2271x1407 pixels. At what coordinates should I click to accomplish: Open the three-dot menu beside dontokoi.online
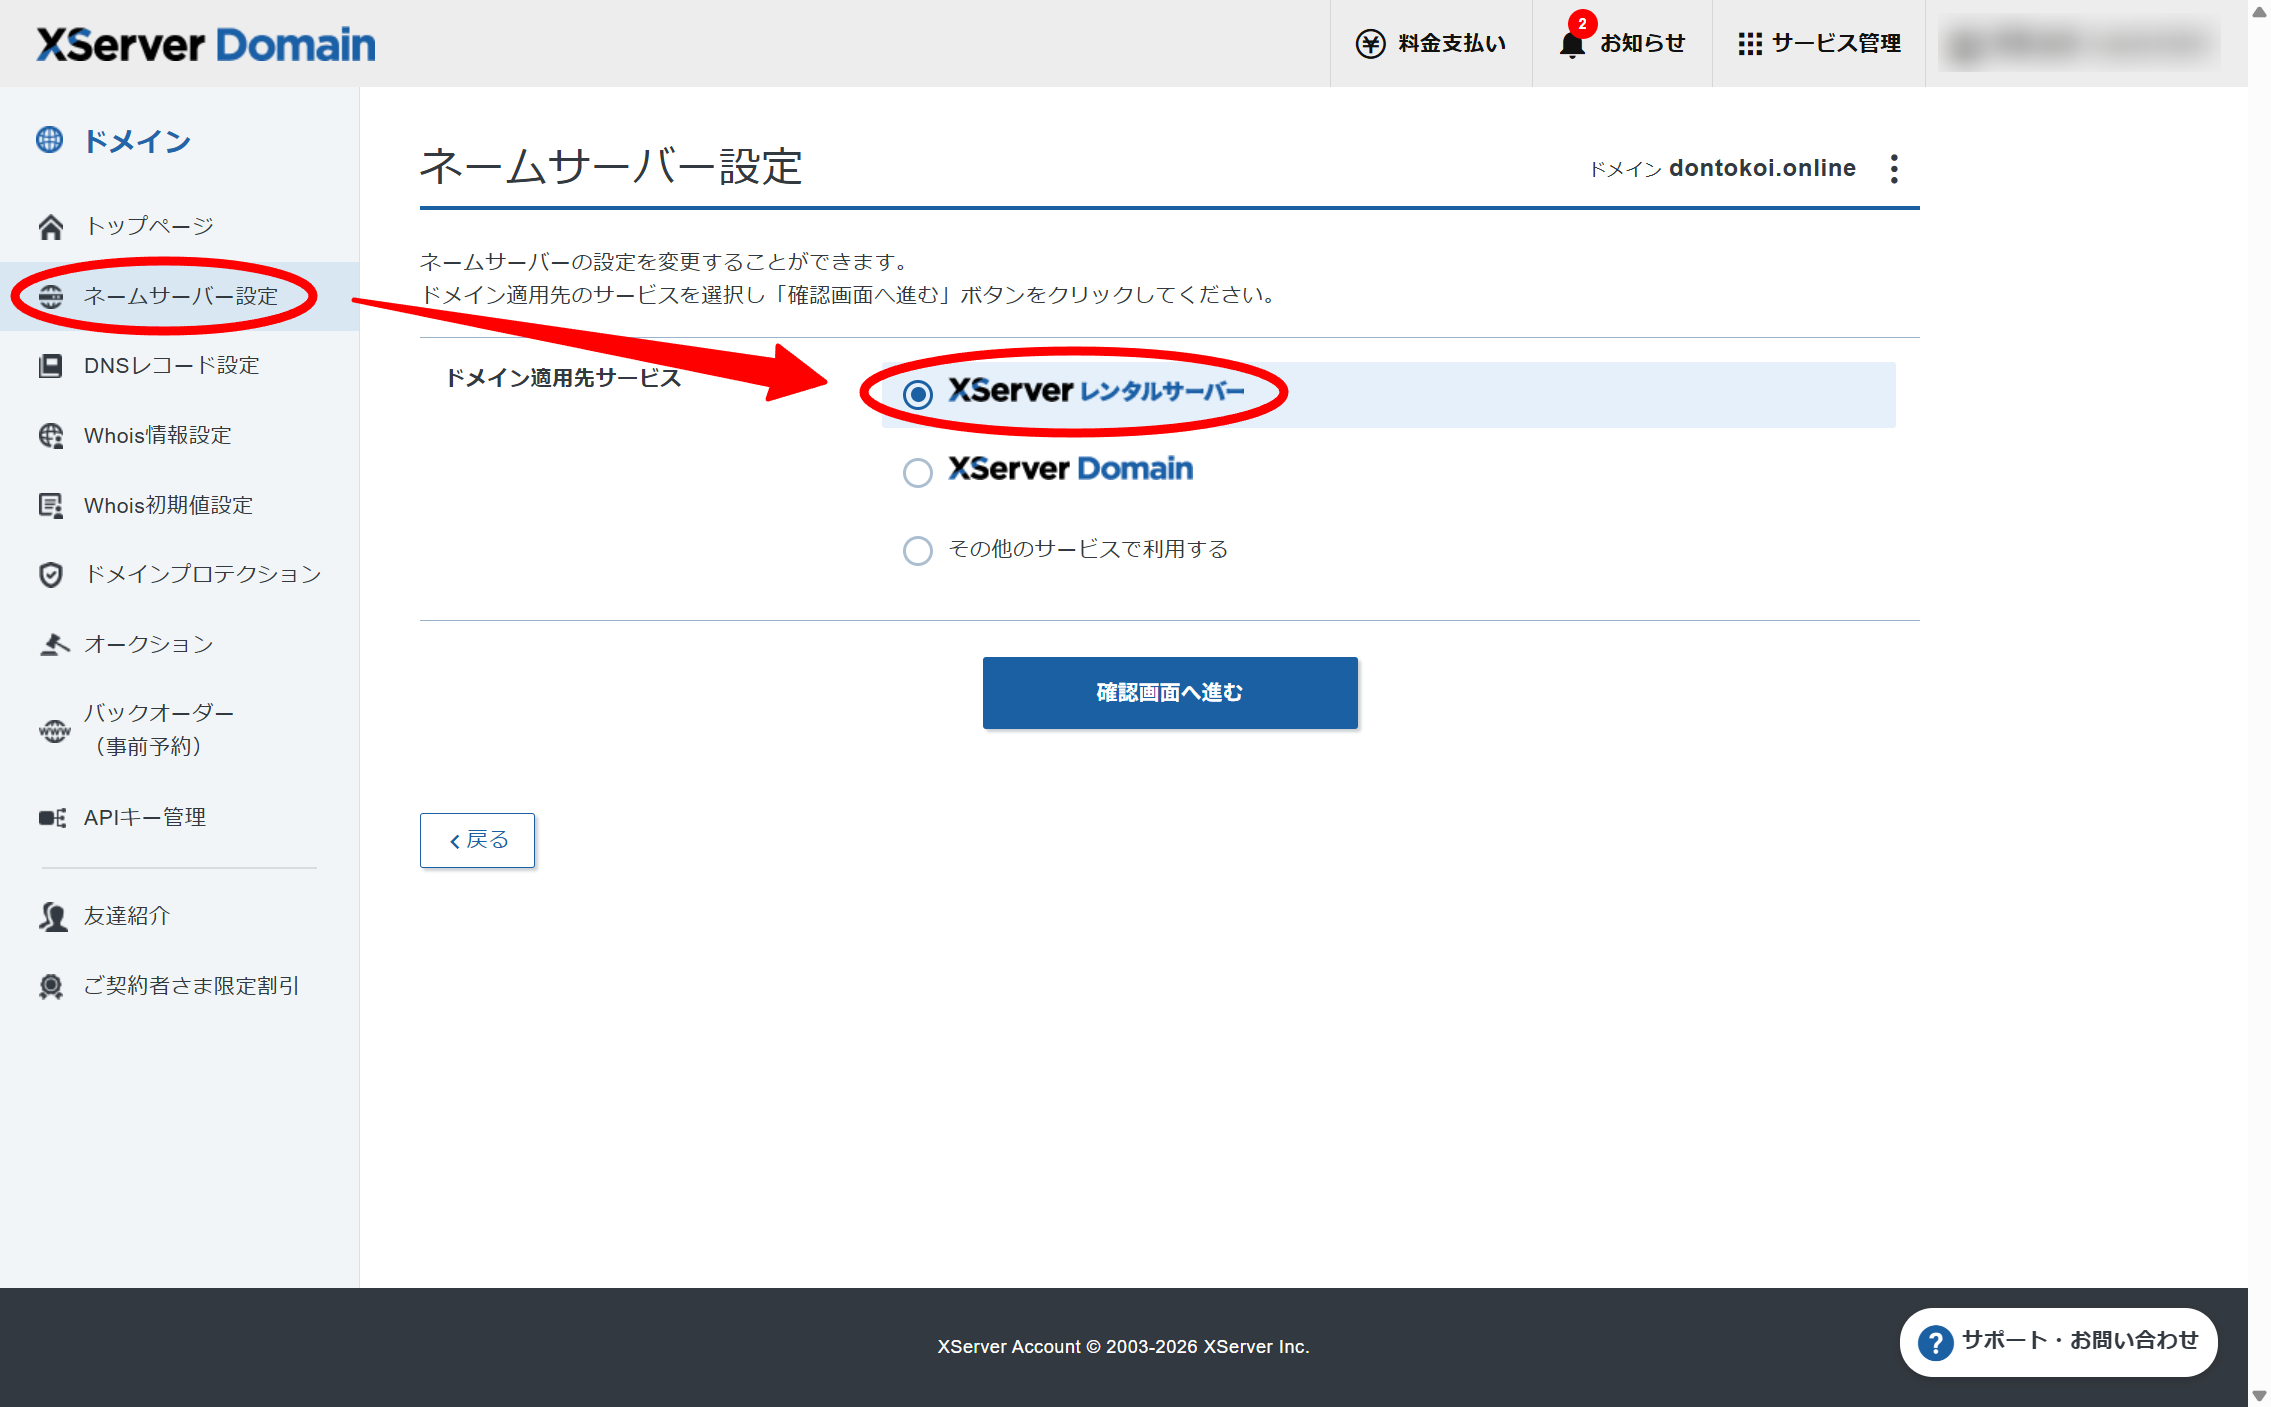(x=1894, y=169)
